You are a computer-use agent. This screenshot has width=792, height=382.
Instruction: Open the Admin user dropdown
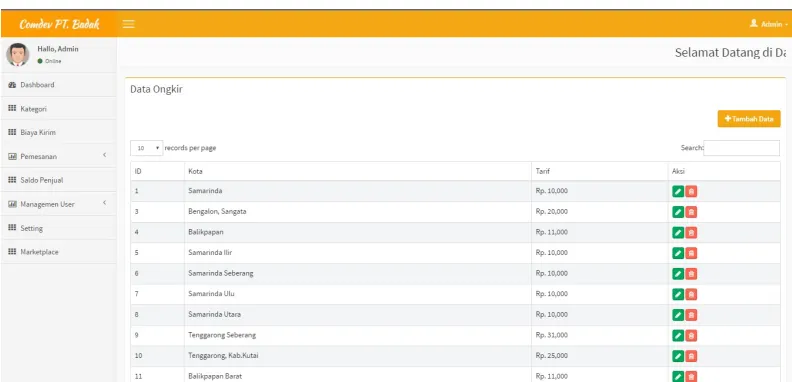click(x=768, y=24)
